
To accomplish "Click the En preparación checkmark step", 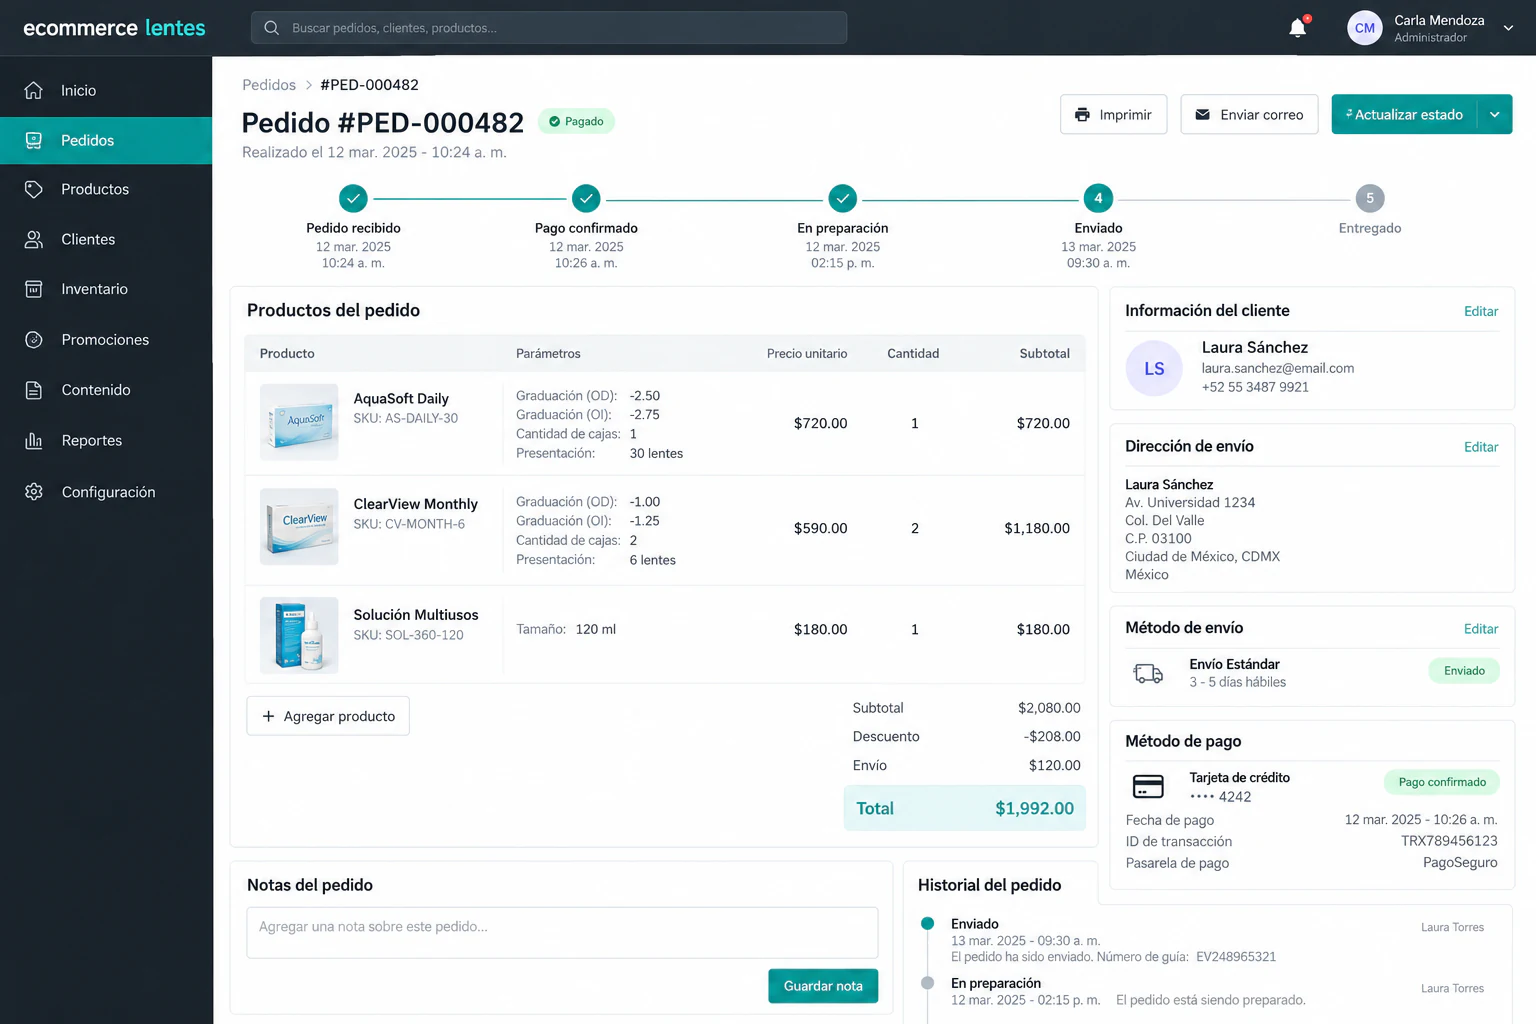I will [x=843, y=198].
